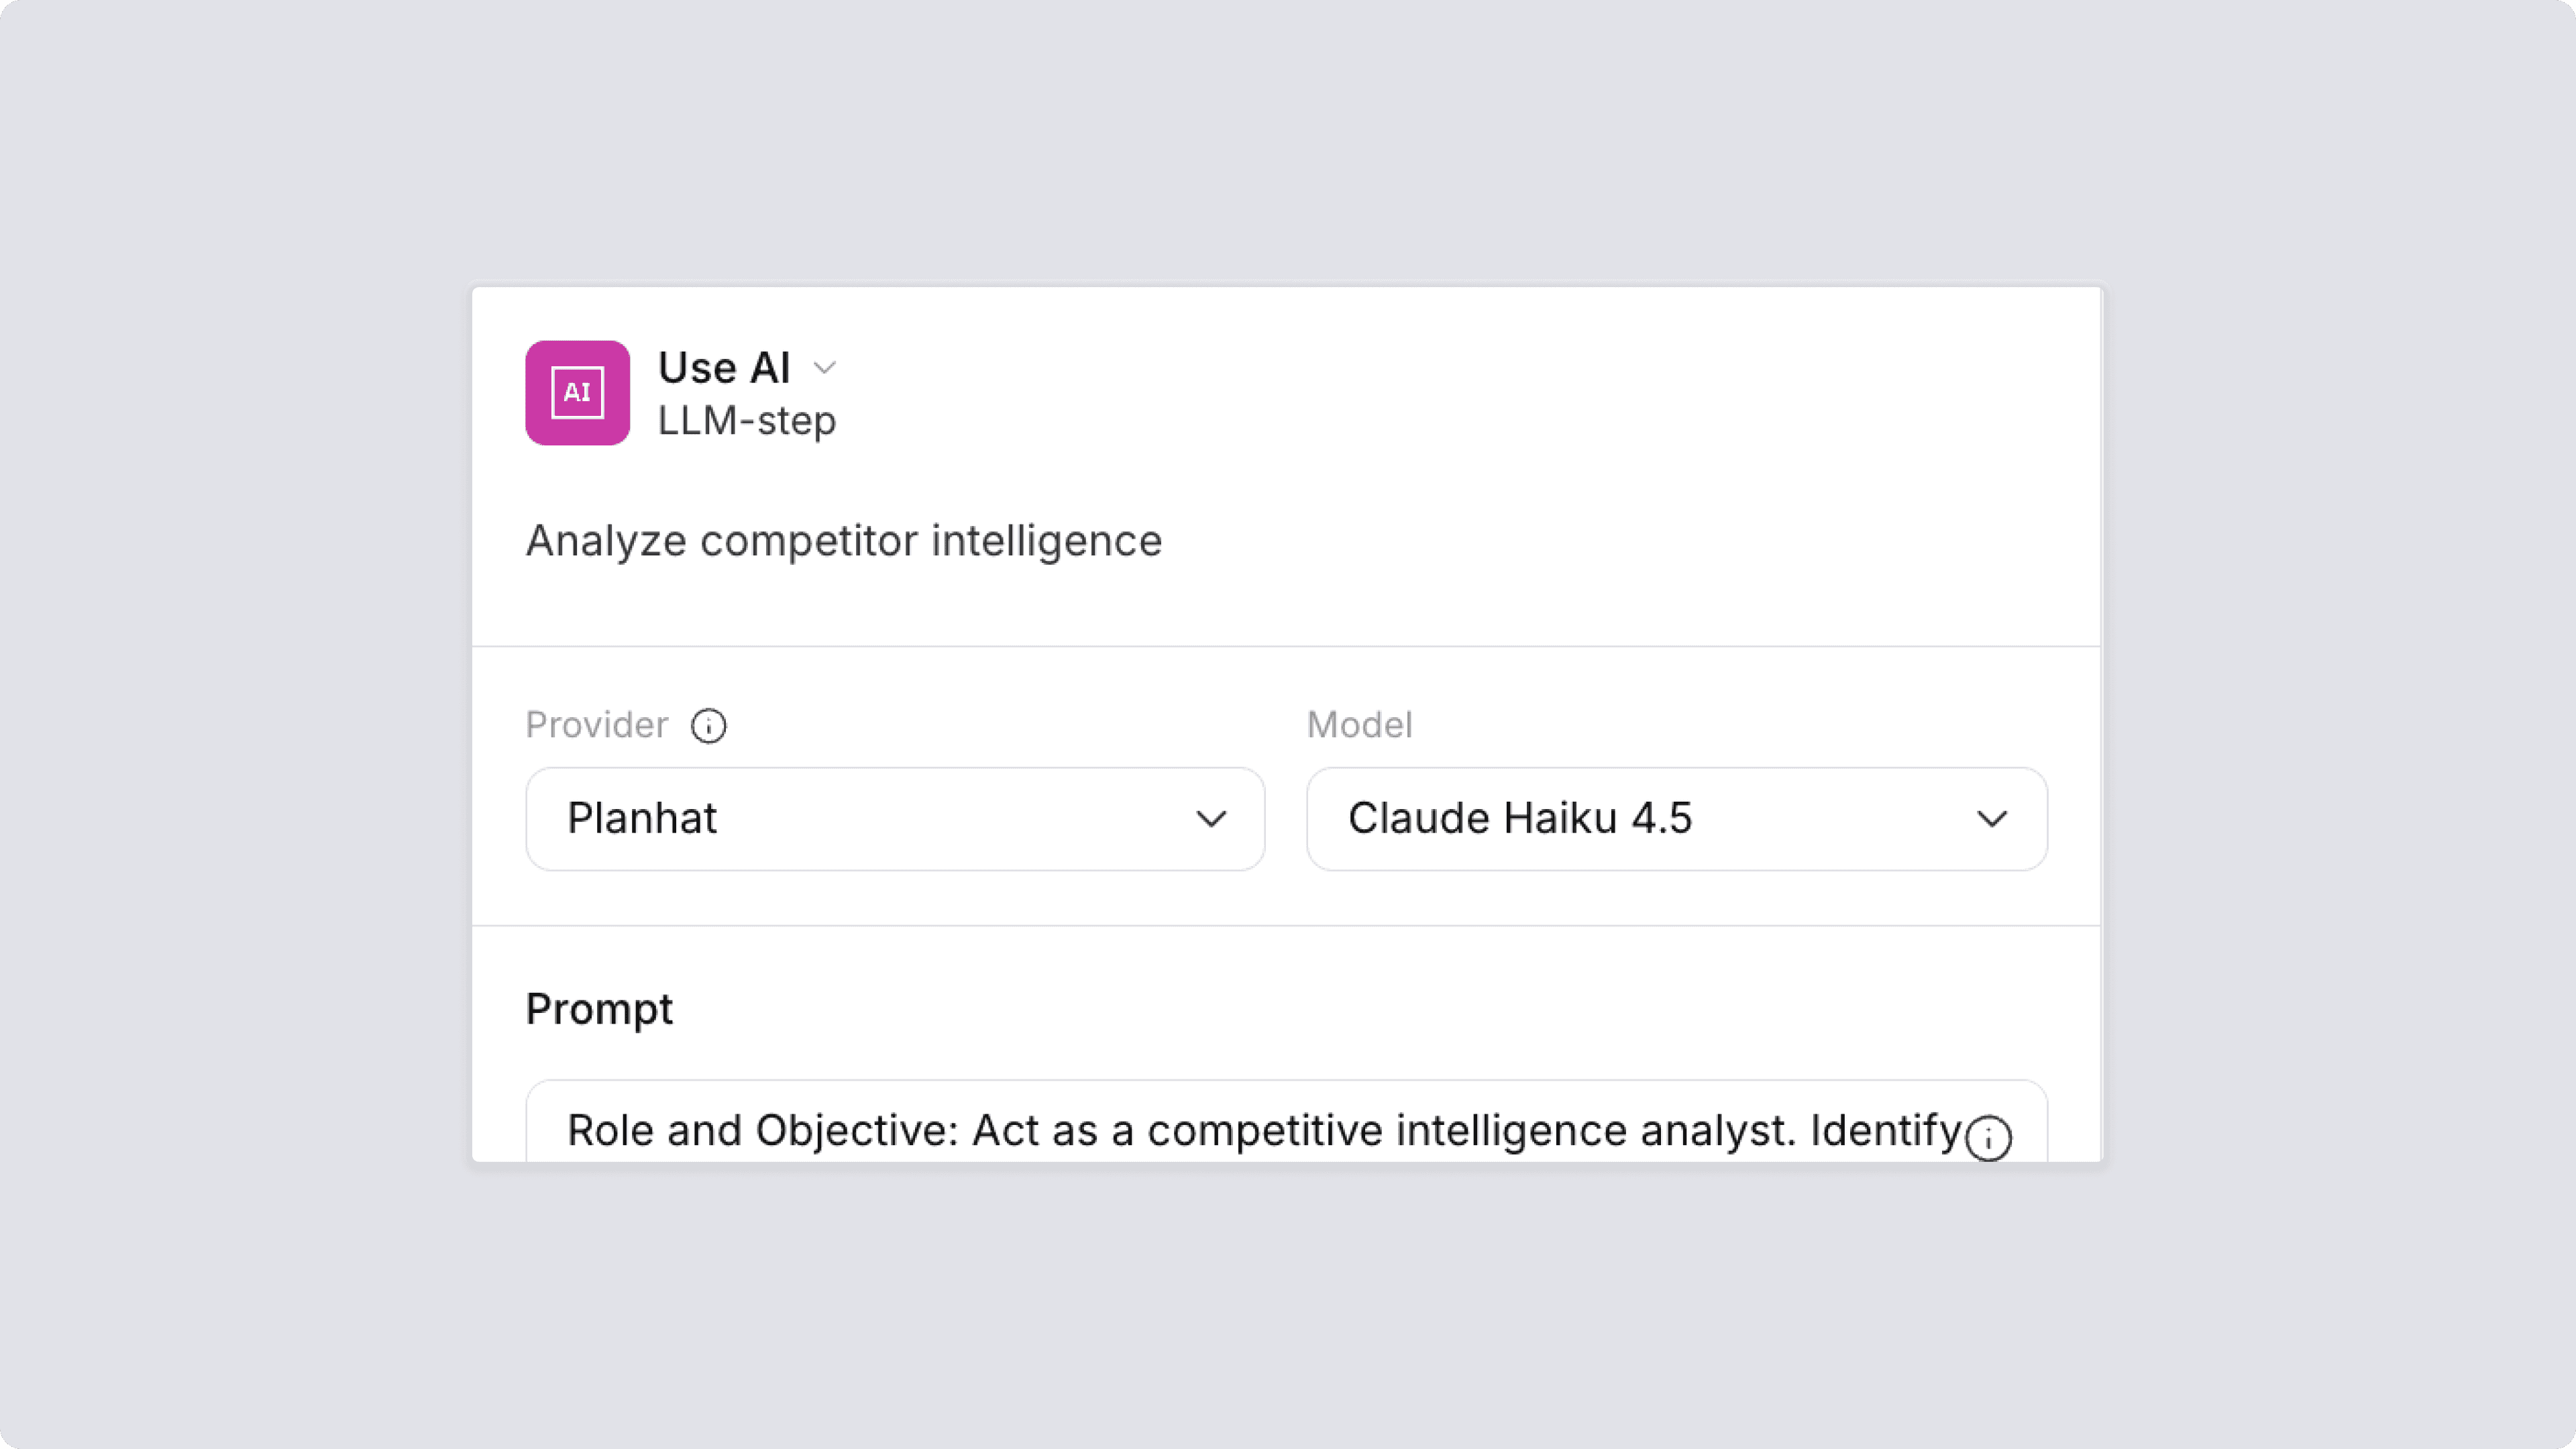Click the chevron arrow in the Claude Haiku dropdown

(1992, 820)
